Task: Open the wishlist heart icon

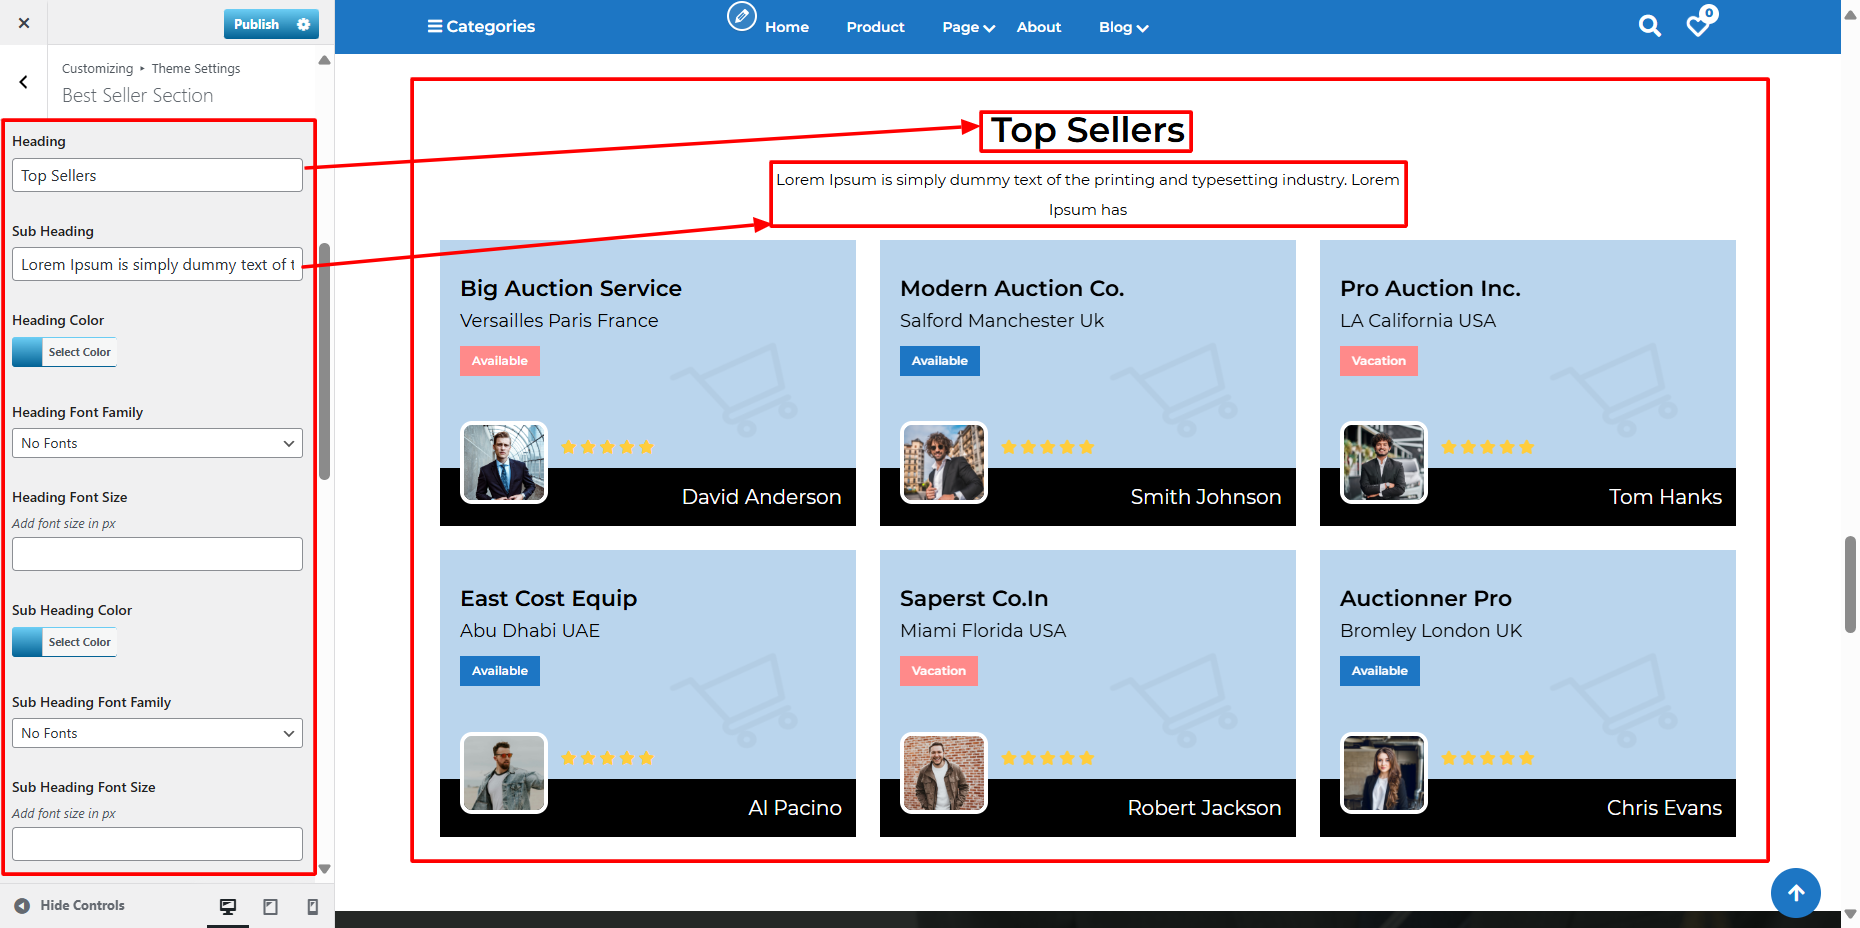Action: 1698,25
